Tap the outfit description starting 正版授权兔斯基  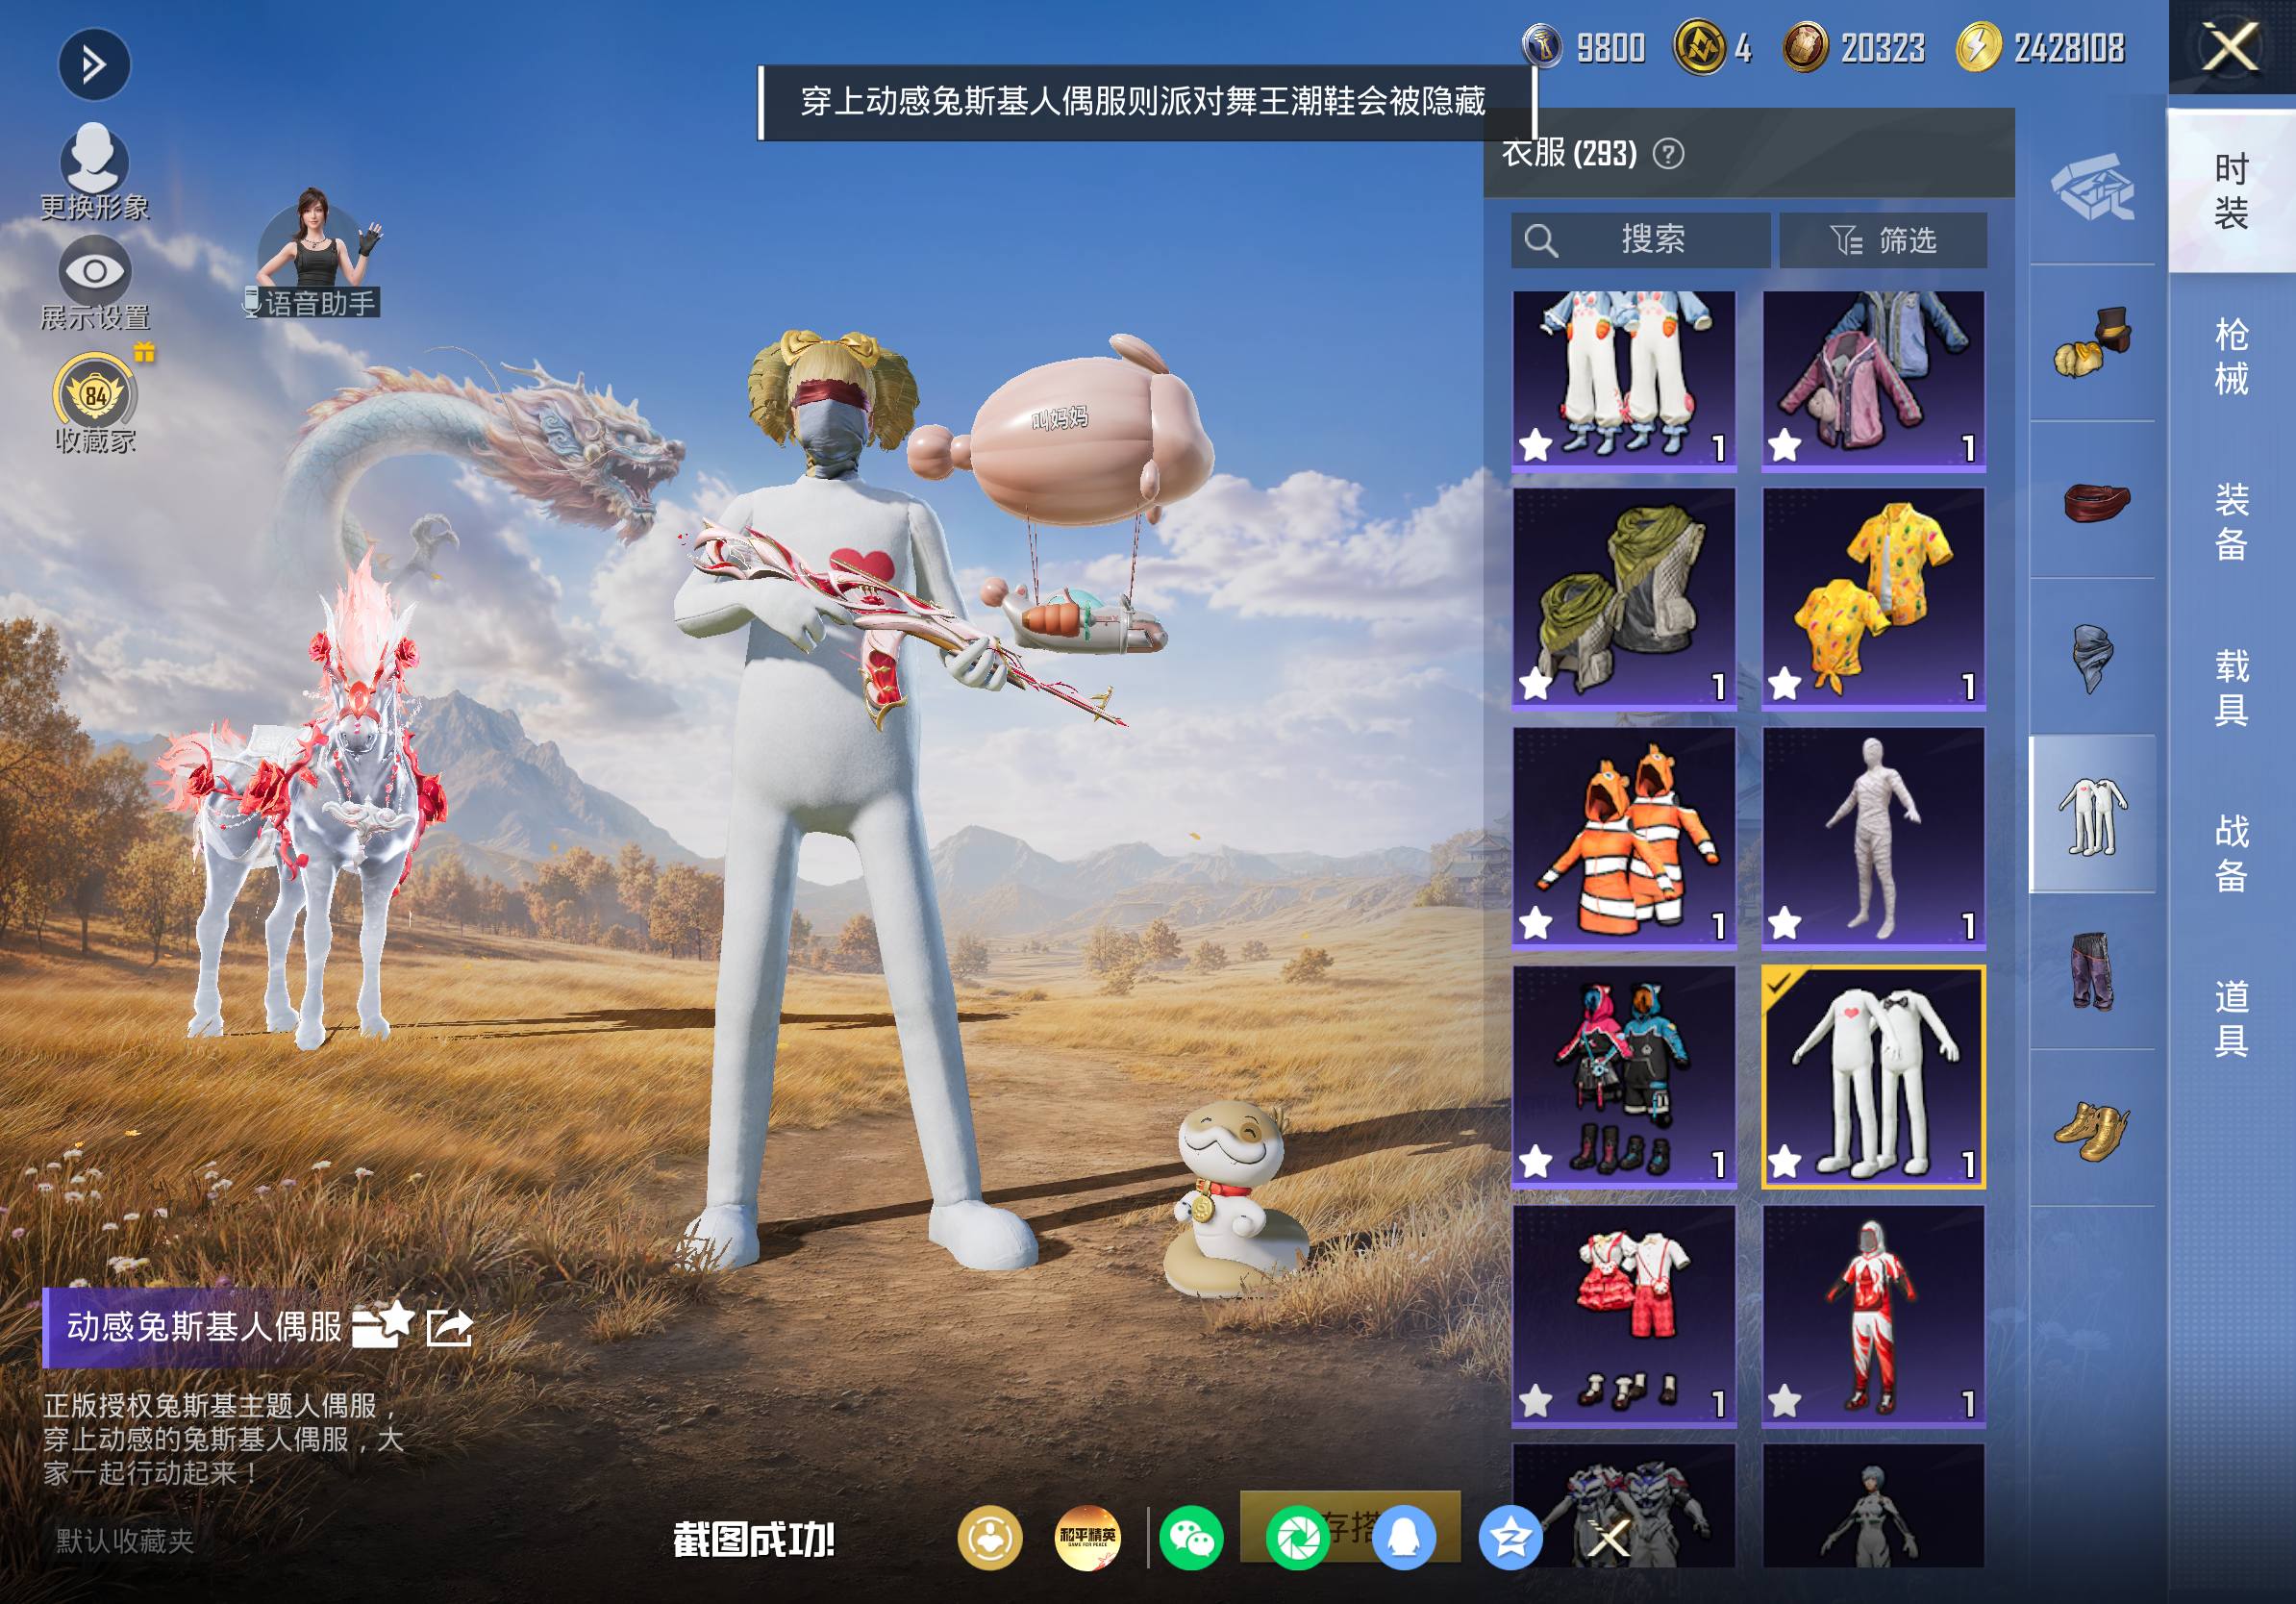click(223, 1439)
